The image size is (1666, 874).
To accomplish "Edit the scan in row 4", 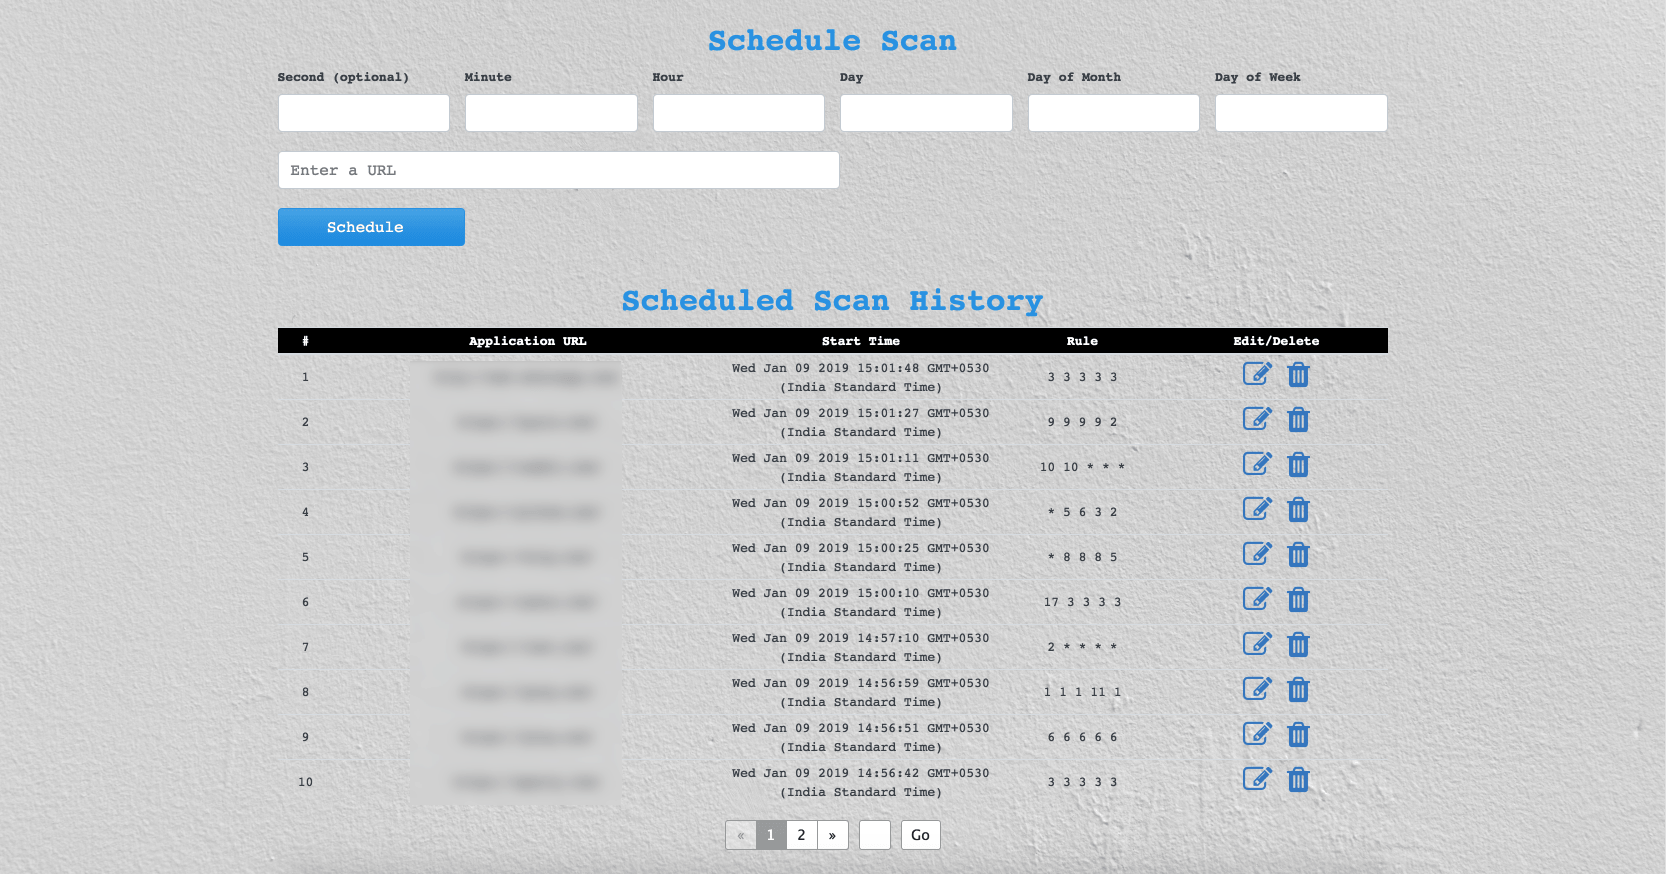I will point(1257,509).
